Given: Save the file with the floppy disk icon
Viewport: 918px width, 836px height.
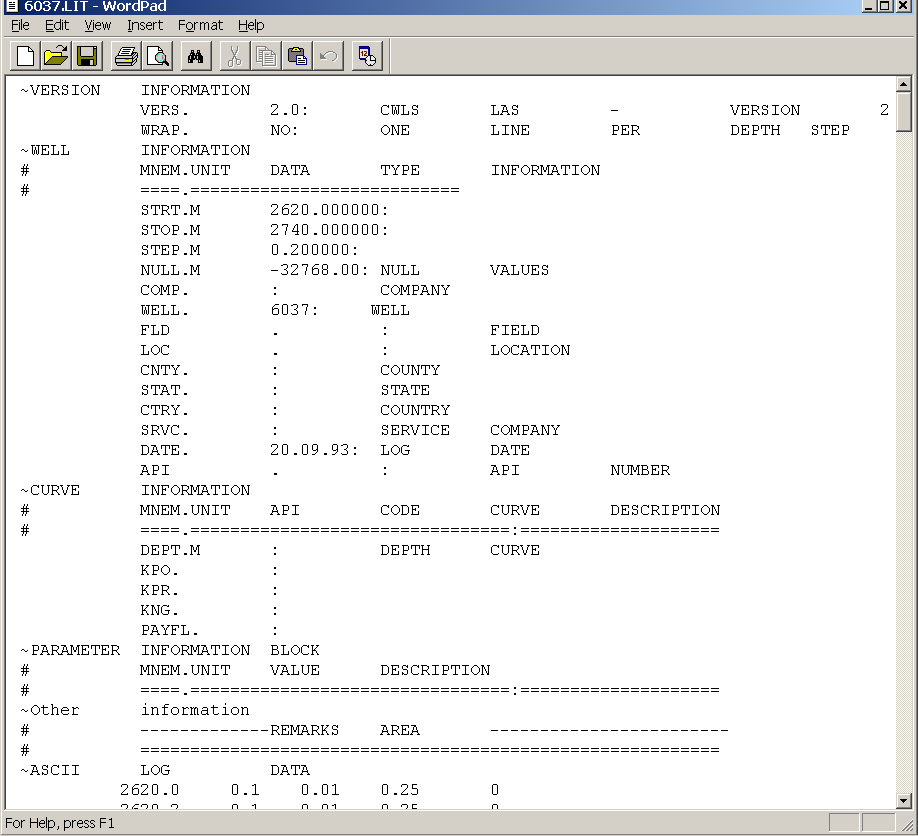Looking at the screenshot, I should (x=87, y=57).
